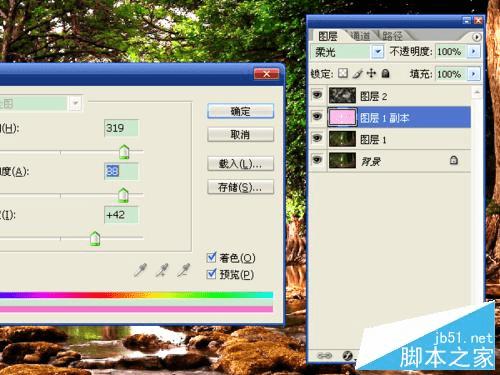This screenshot has height=375, width=500.
Task: Click the 背景 layer lock icon
Action: coord(454,160)
